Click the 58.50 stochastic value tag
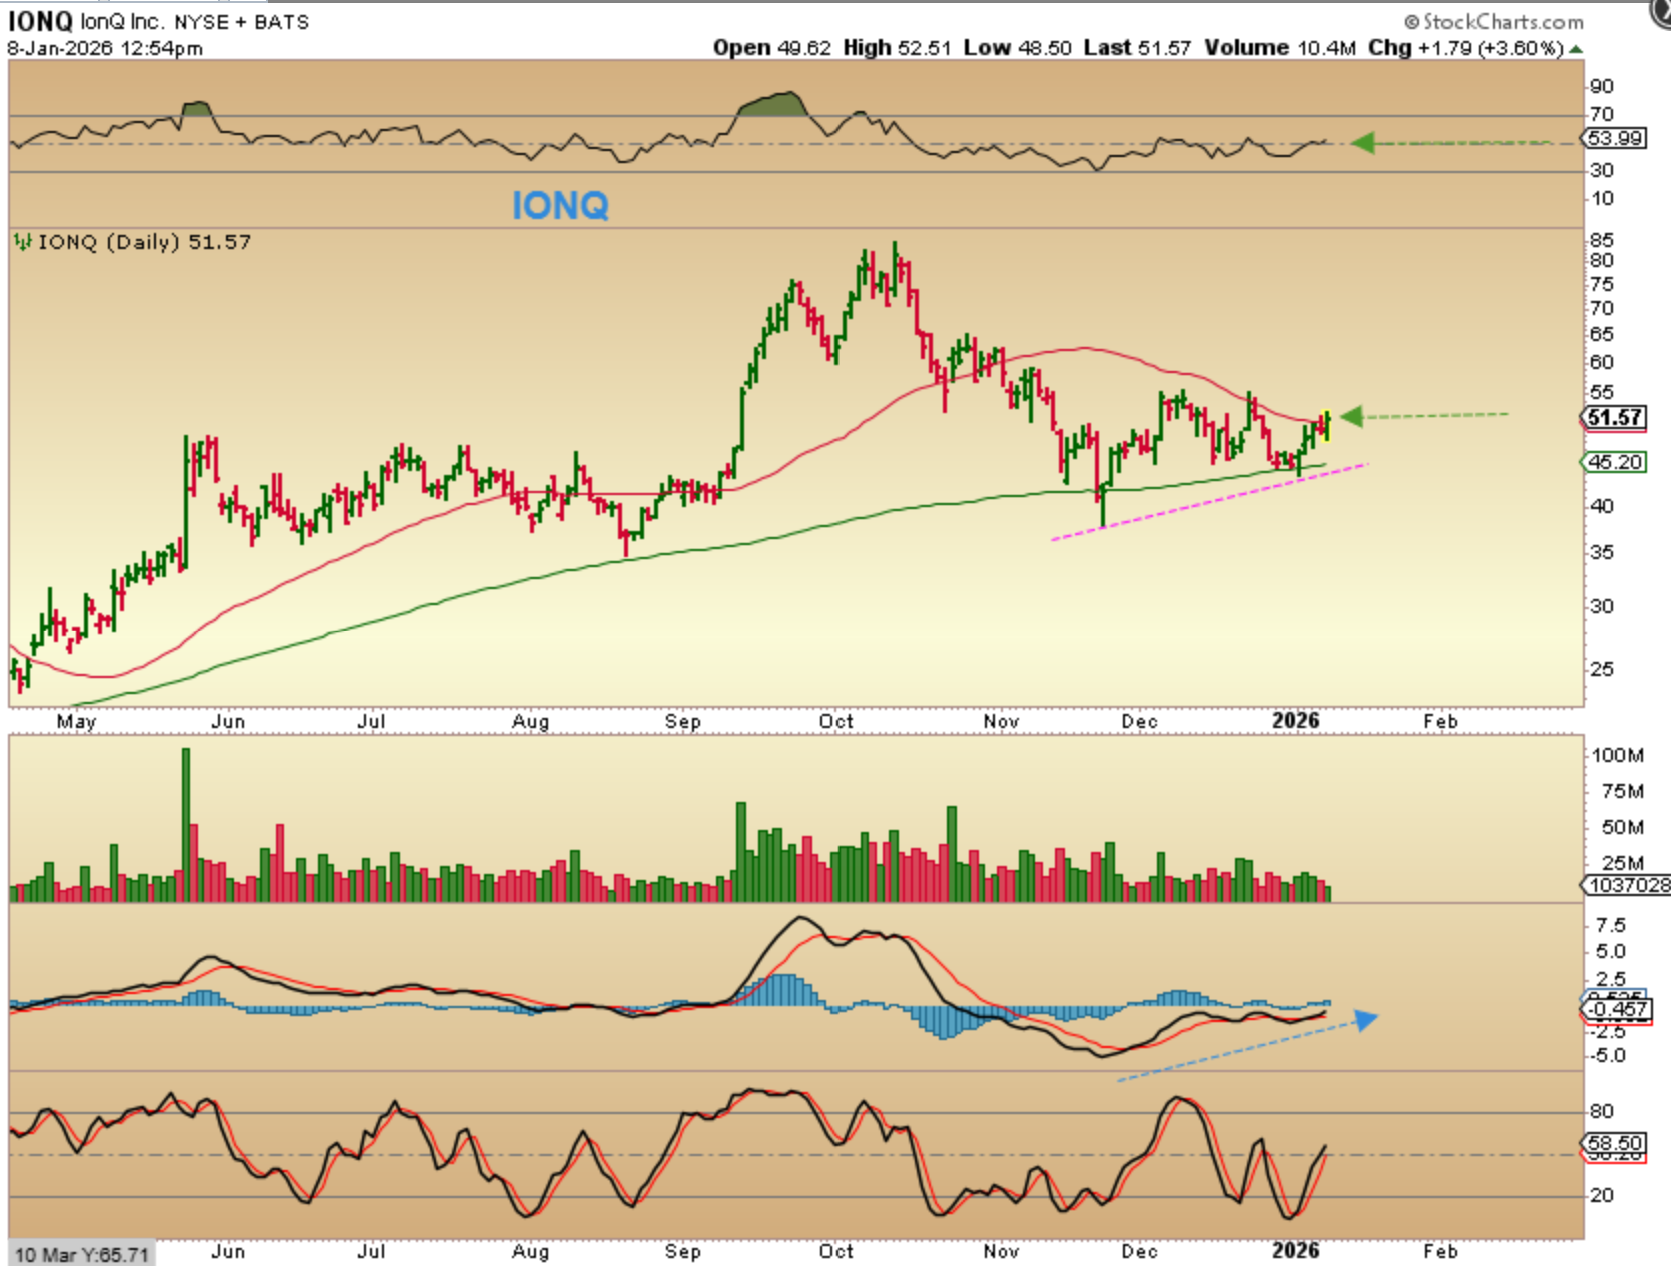Image resolution: width=1671 pixels, height=1266 pixels. tap(1614, 1143)
